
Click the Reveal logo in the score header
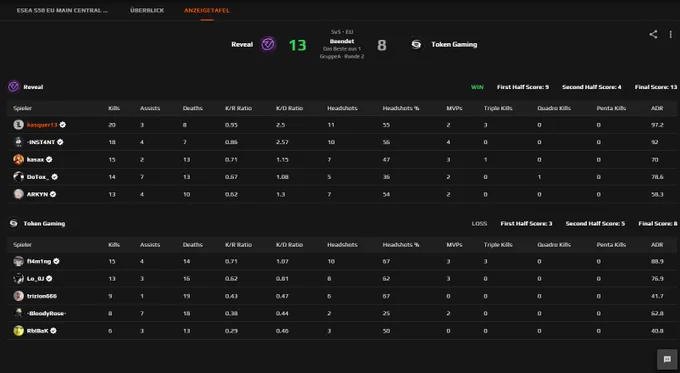268,44
